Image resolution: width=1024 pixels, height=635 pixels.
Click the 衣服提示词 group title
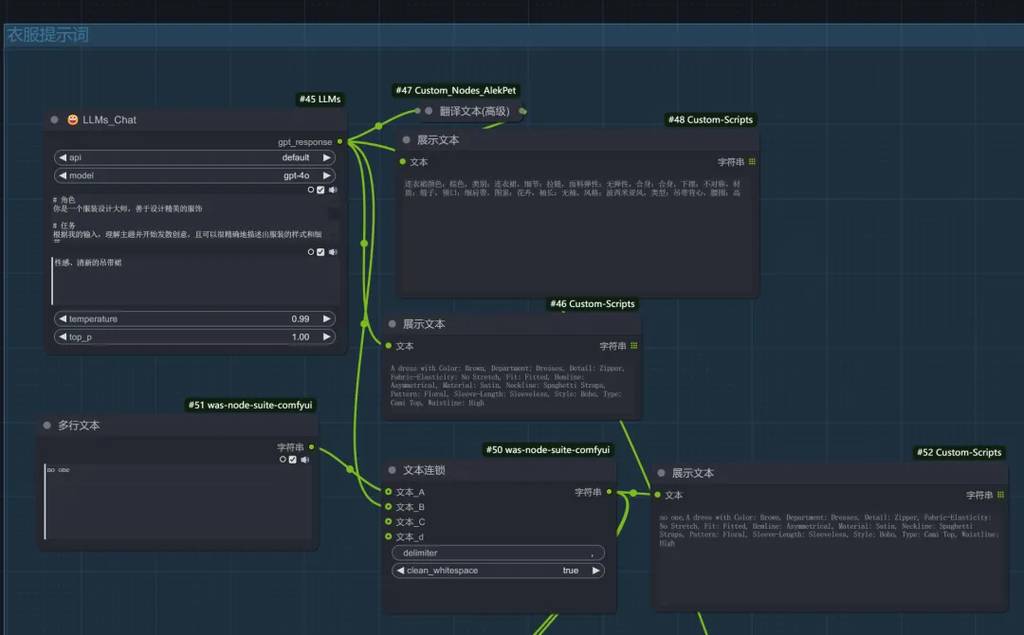48,35
